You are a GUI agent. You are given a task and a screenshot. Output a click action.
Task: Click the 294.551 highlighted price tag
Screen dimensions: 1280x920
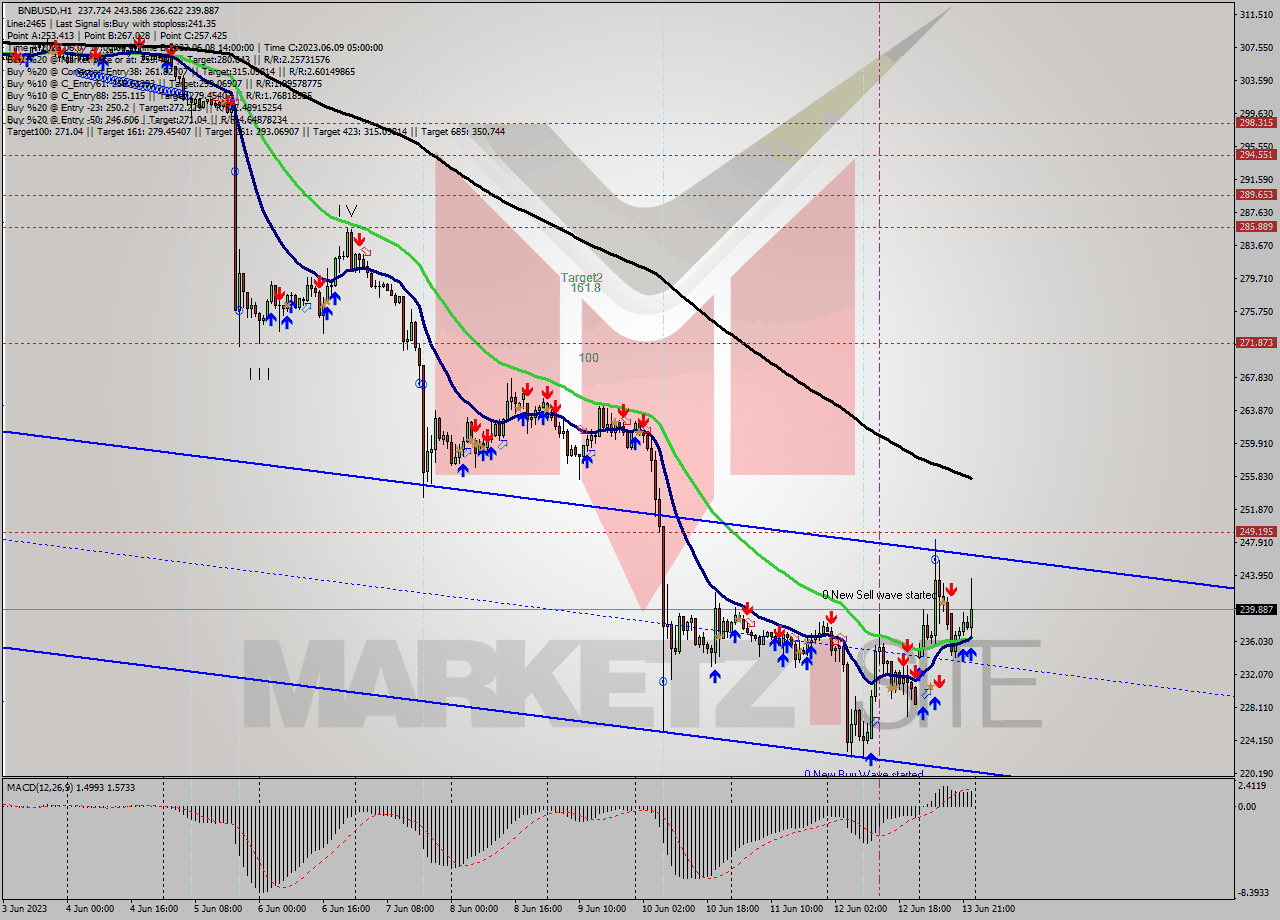(x=1255, y=154)
